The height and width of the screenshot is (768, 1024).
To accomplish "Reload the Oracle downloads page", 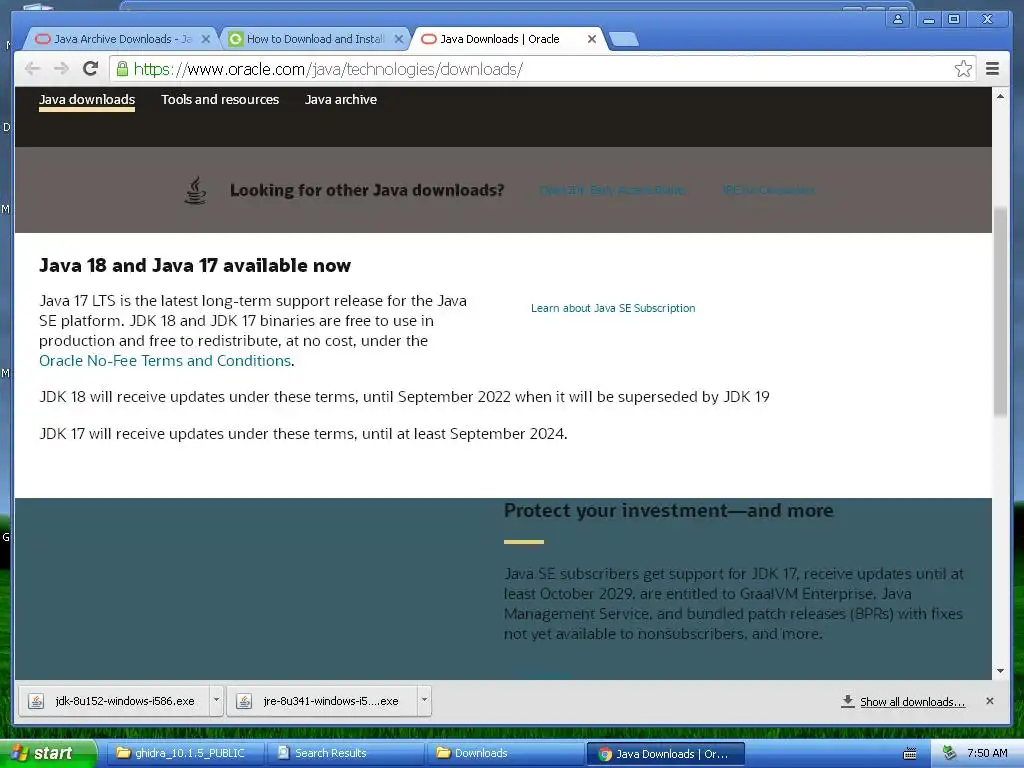I will pos(91,68).
